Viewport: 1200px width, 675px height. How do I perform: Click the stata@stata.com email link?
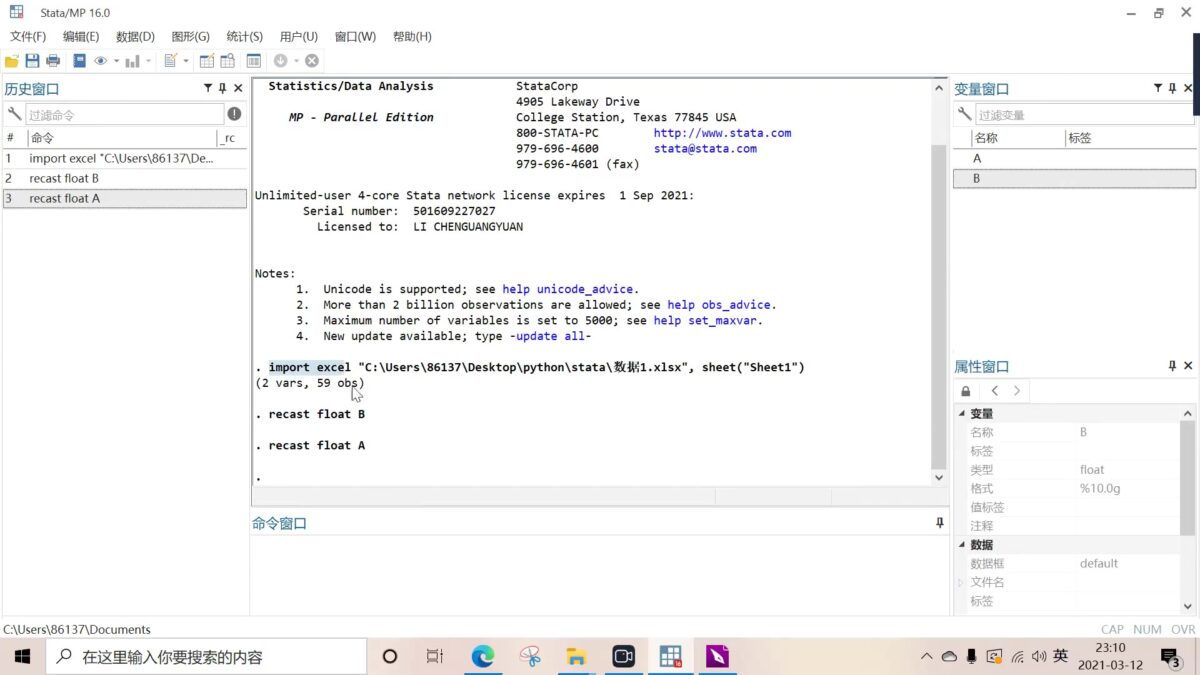705,148
